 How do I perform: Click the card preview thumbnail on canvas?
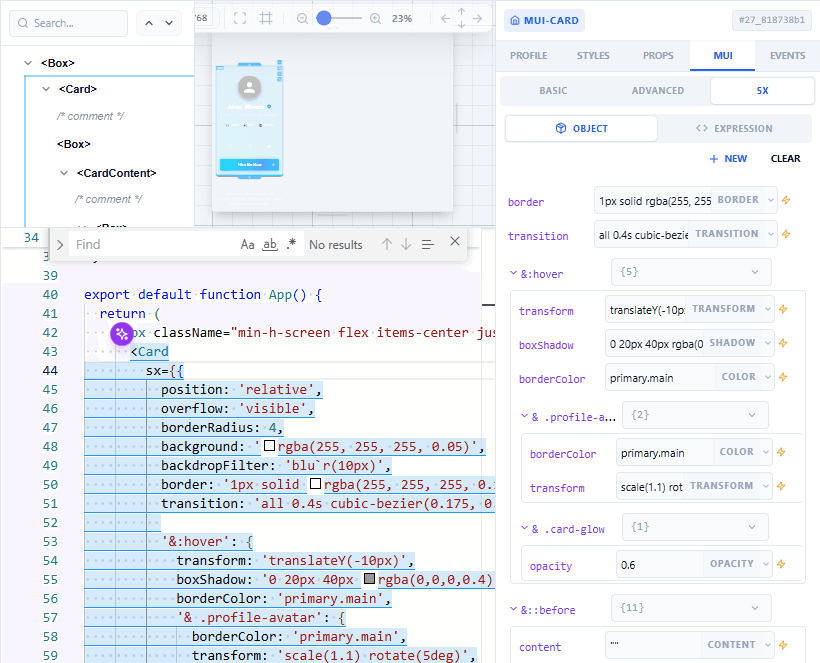click(249, 120)
